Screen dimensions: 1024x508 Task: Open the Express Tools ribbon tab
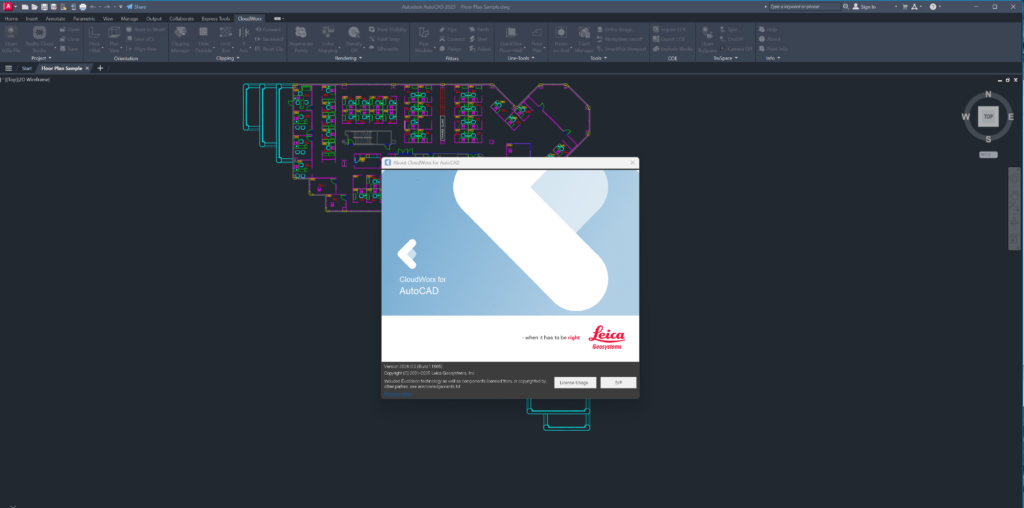click(215, 18)
